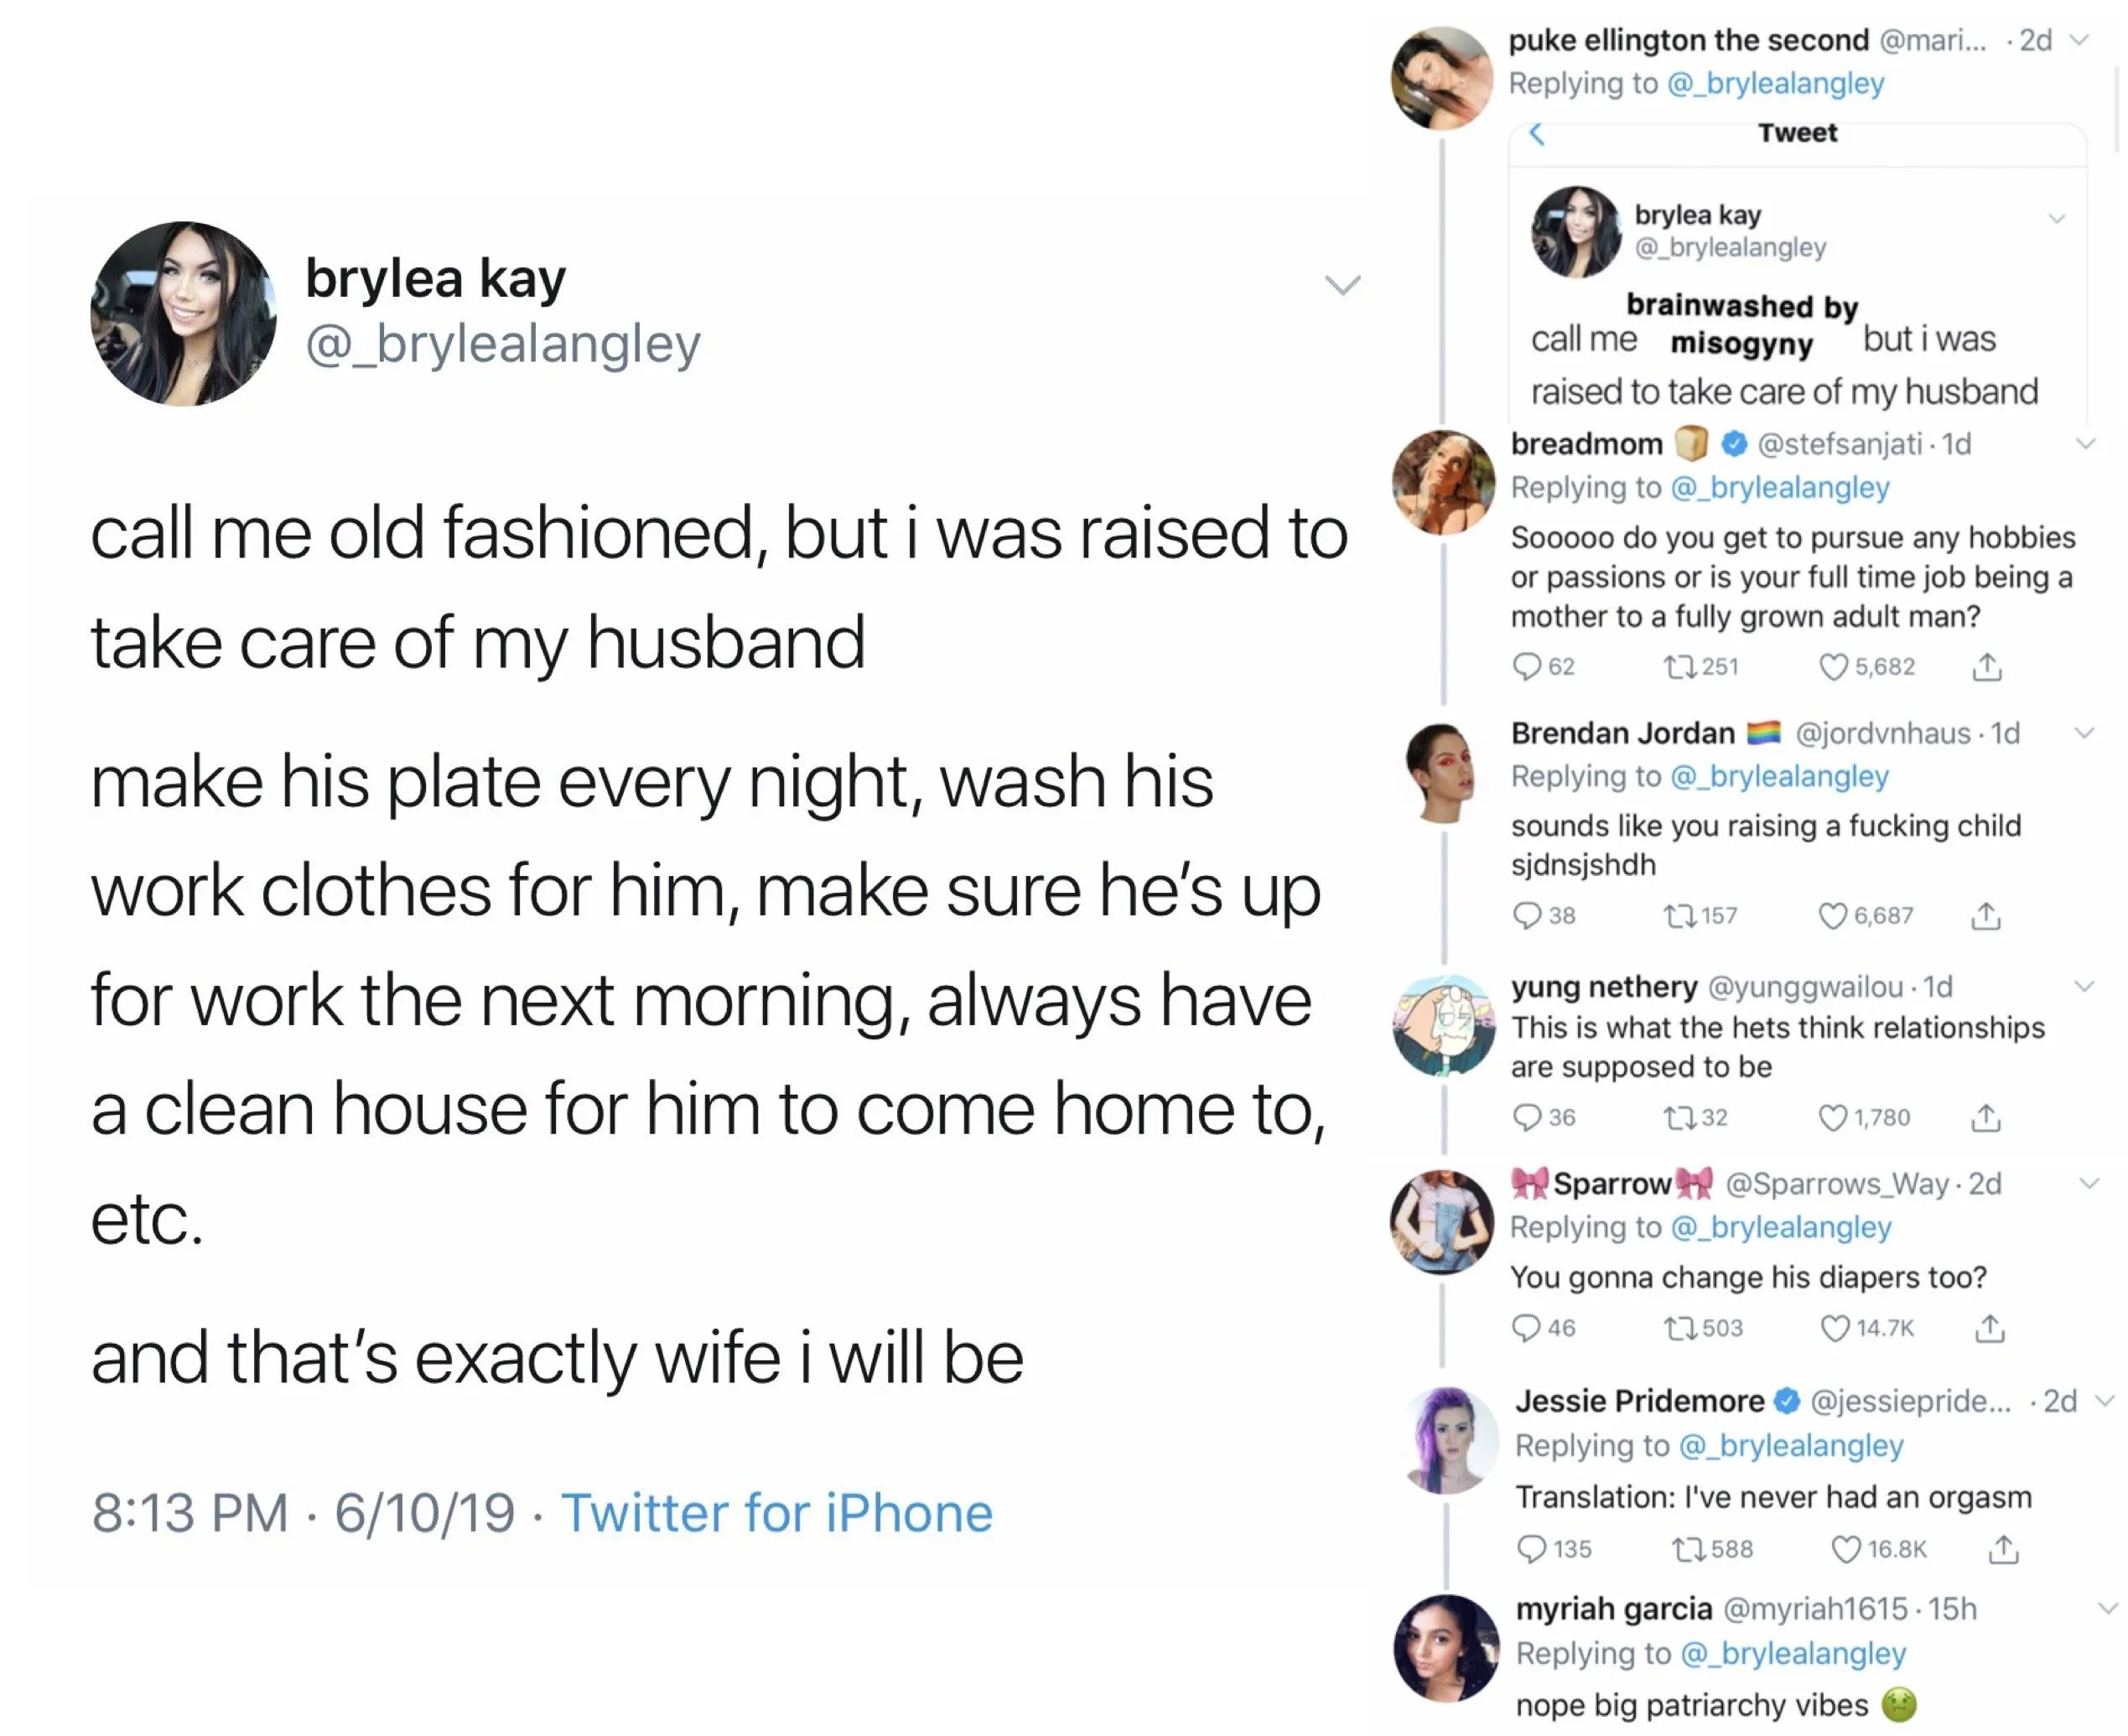The width and height of the screenshot is (2128, 1736).
Task: Open dropdown chevron on Sparrow's reply
Action: (x=2088, y=1183)
